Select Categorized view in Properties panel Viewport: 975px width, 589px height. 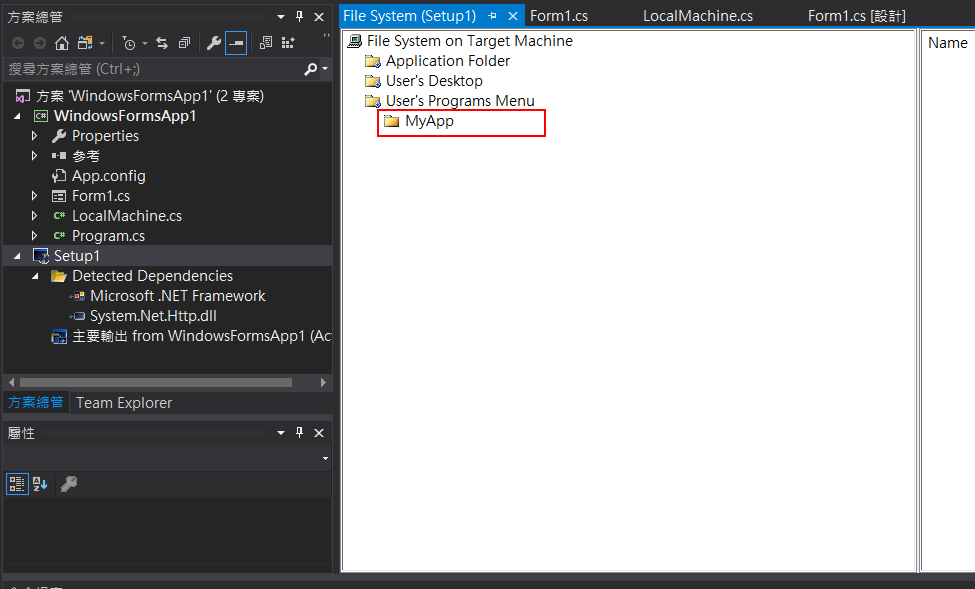[17, 484]
